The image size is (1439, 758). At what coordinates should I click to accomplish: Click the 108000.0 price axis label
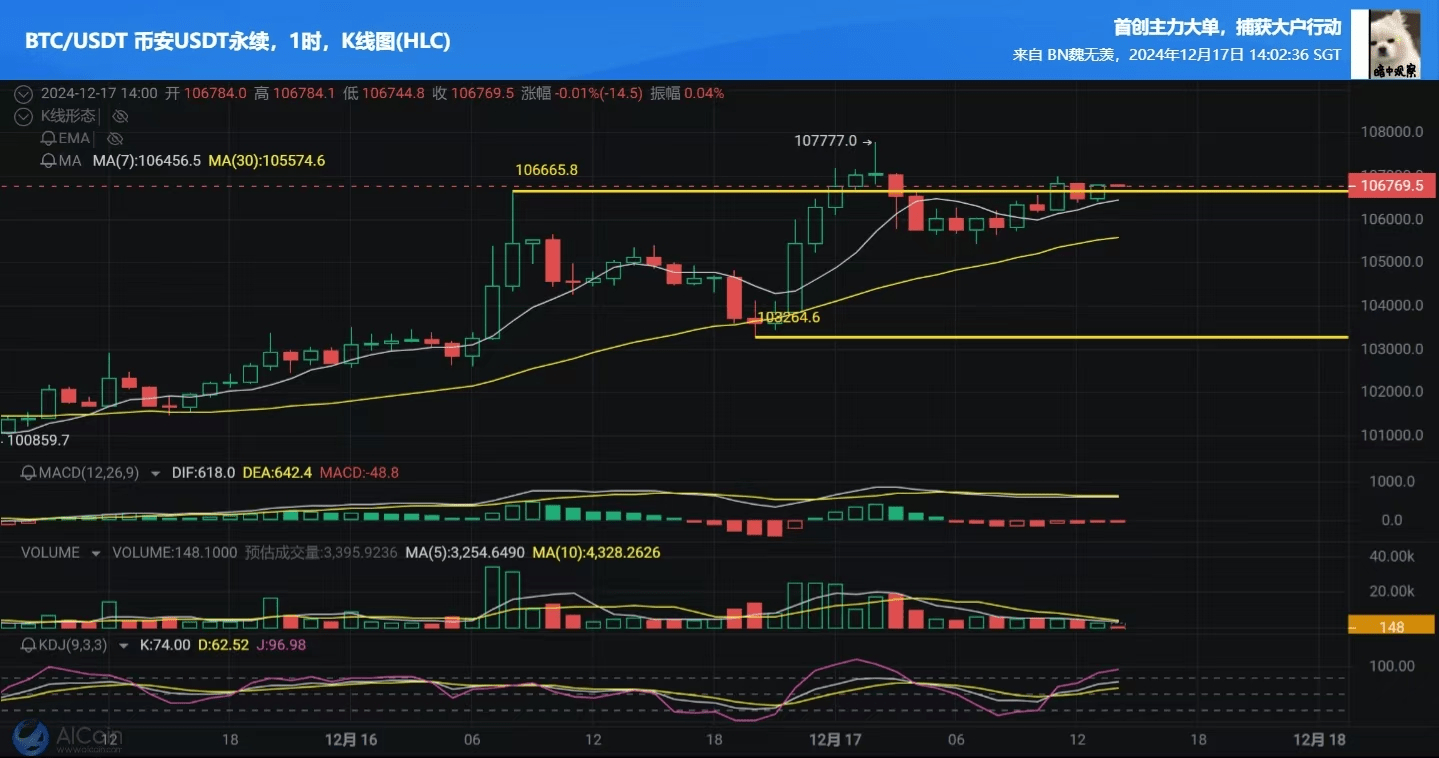[x=1391, y=132]
